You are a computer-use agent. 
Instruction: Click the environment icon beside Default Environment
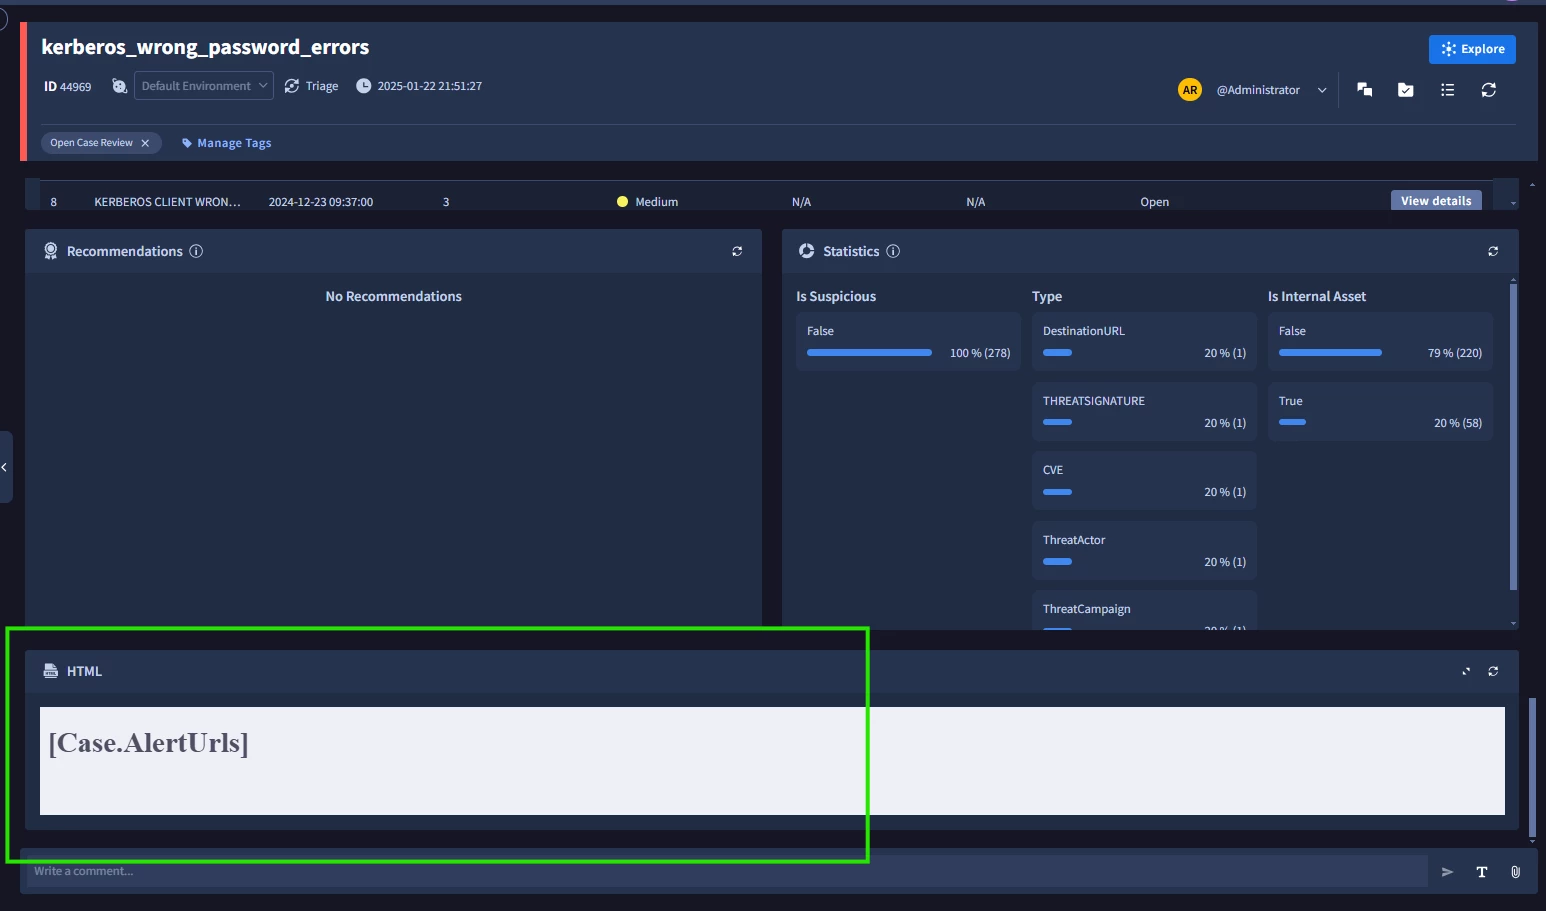coord(119,86)
